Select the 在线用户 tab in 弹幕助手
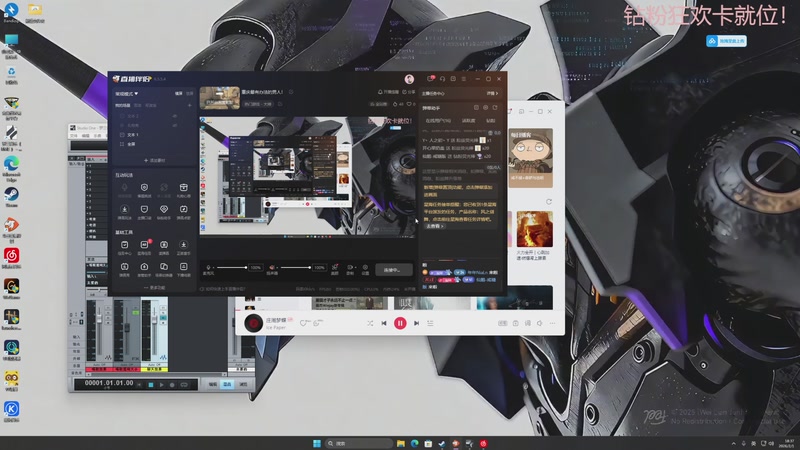 click(438, 121)
